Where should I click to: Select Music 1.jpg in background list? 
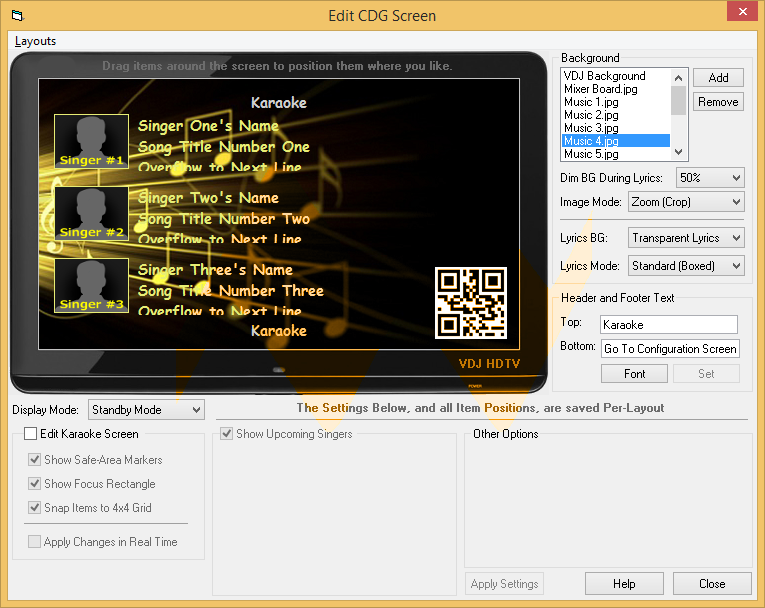[x=616, y=102]
